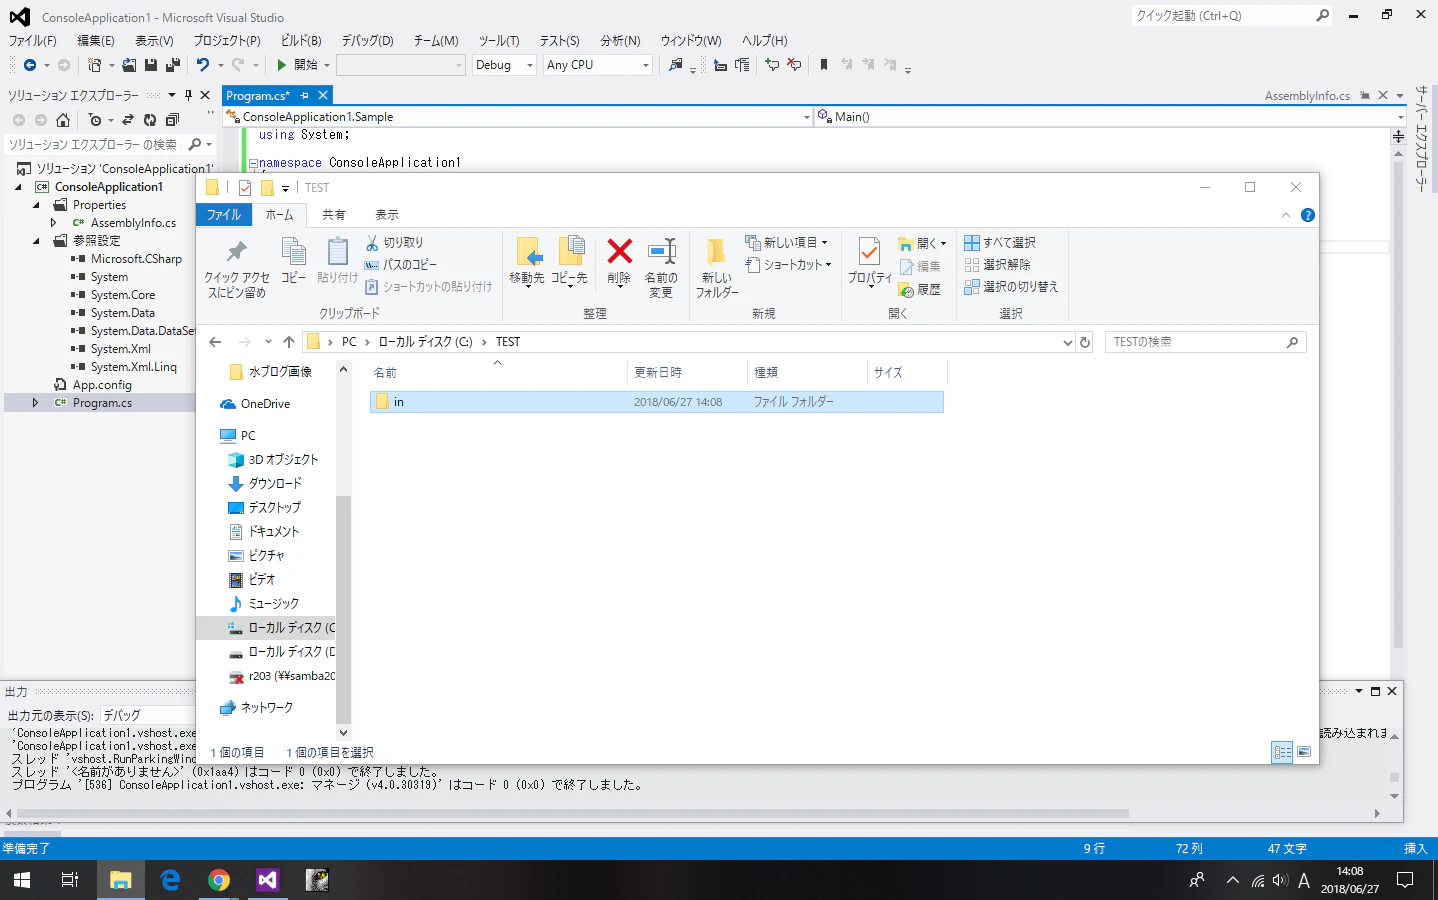Click in the TESTの検索 search box
Viewport: 1438px width, 900px height.
(1205, 342)
